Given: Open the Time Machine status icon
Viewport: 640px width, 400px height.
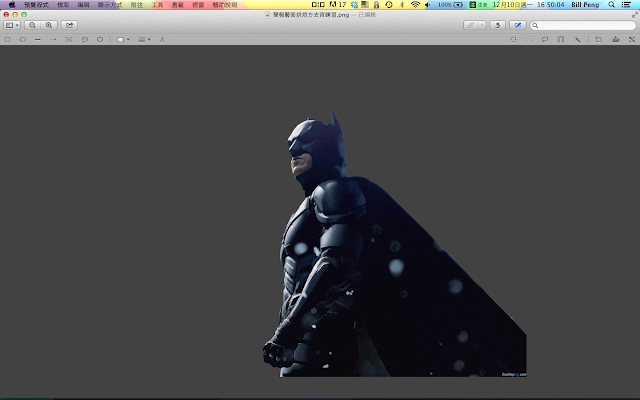Looking at the screenshot, I should (x=389, y=5).
